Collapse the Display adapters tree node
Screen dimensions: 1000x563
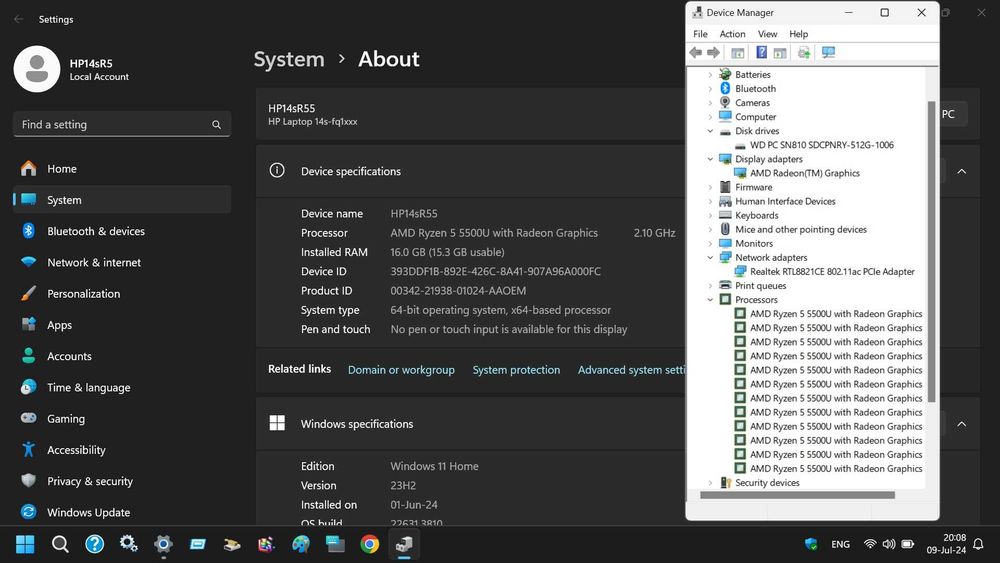[710, 159]
